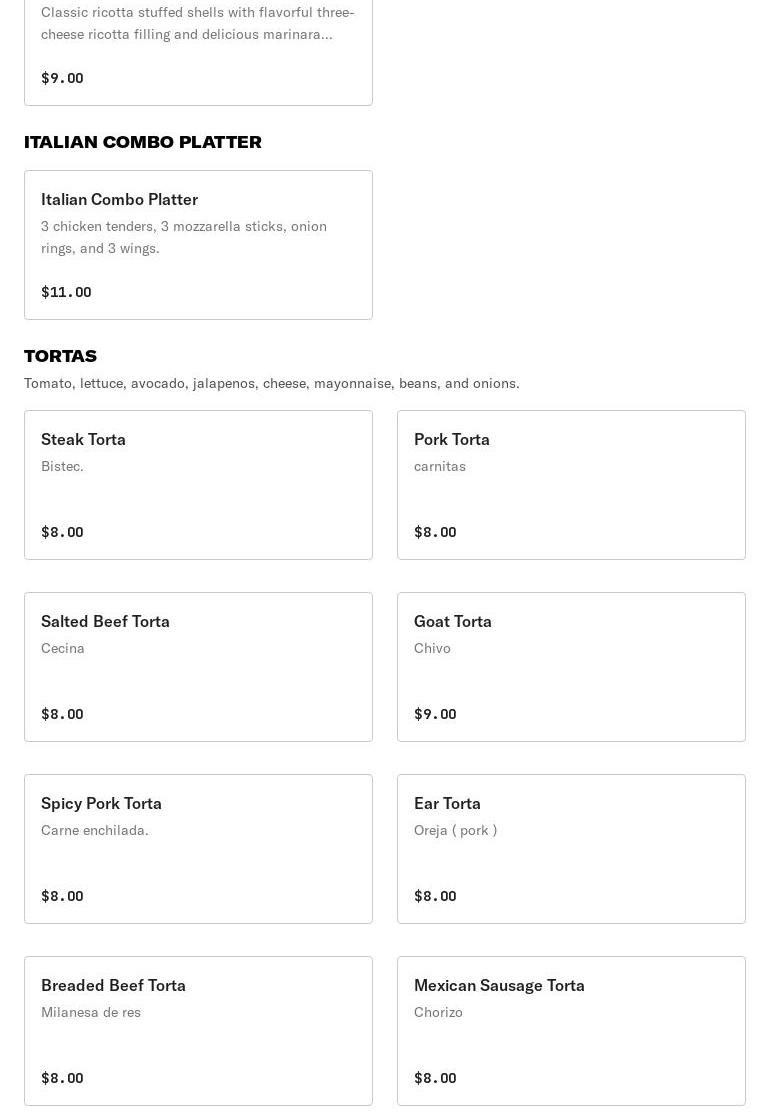Choose the Salted Beef Torta item
This screenshot has height=1118, width=770.
tap(198, 667)
